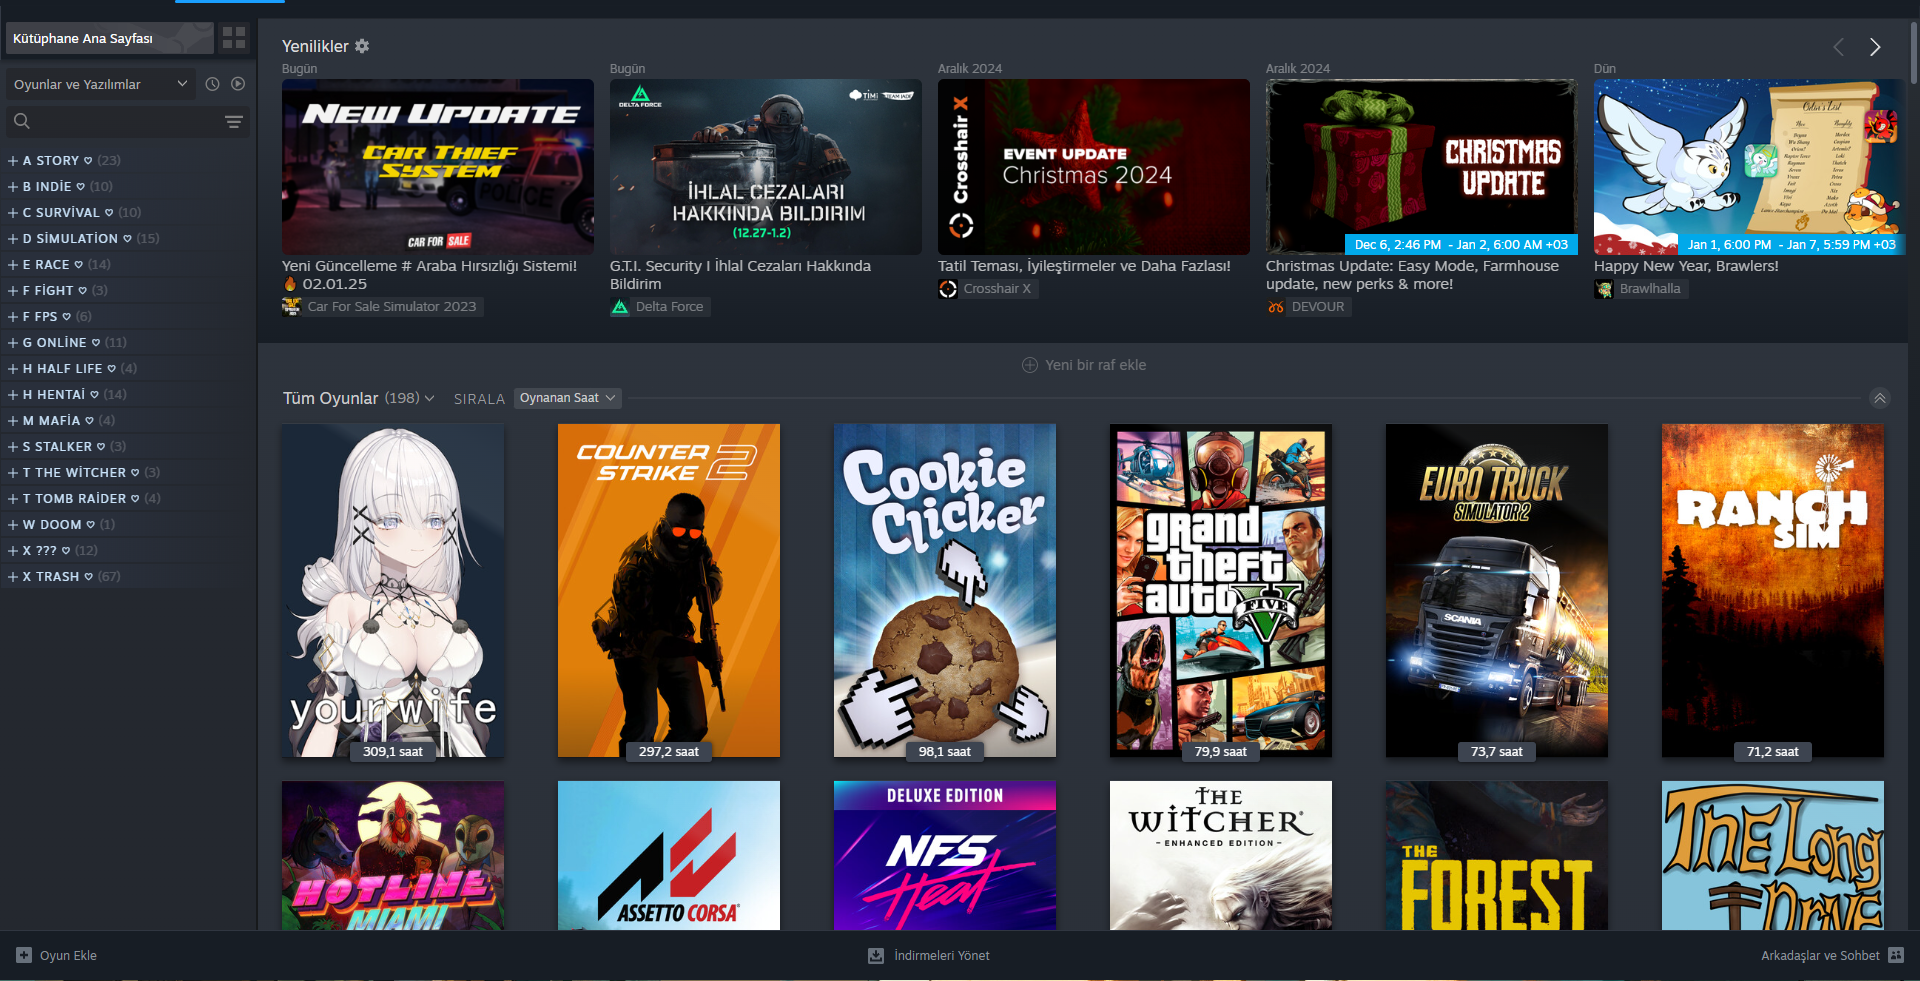
Task: Select The Witcher Enhanced Edition cover
Action: [x=1221, y=855]
